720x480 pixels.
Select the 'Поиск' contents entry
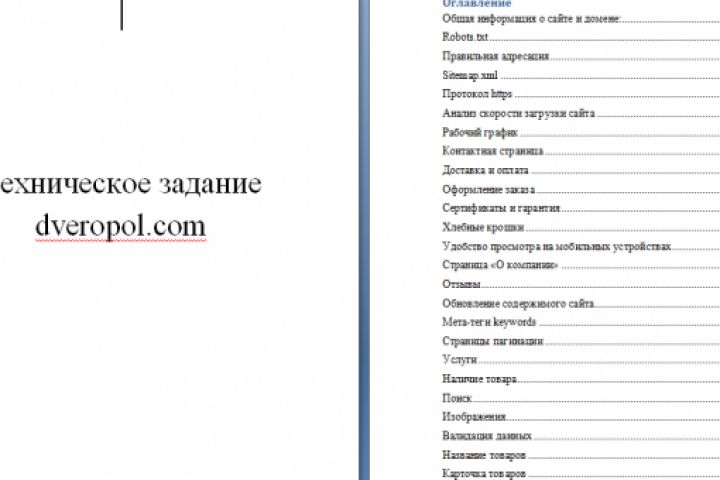pos(457,398)
